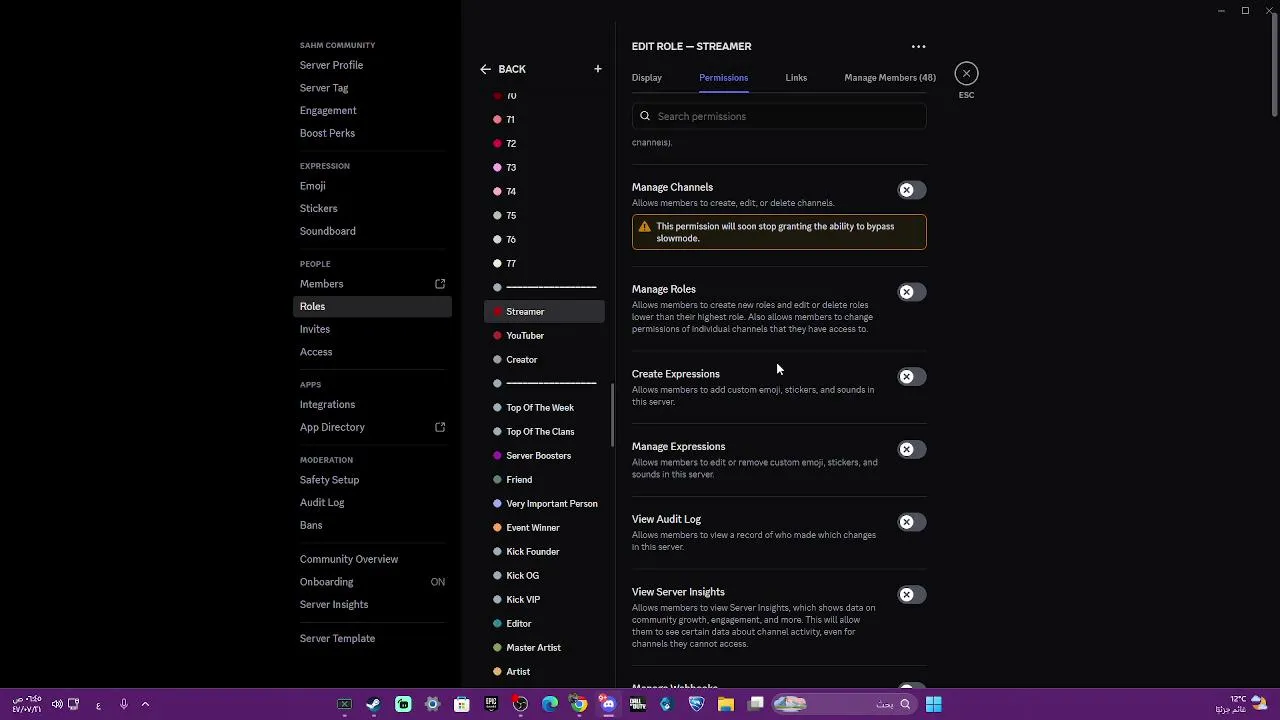Select the Kick Founder role
This screenshot has height=720, width=1280.
[544, 552]
